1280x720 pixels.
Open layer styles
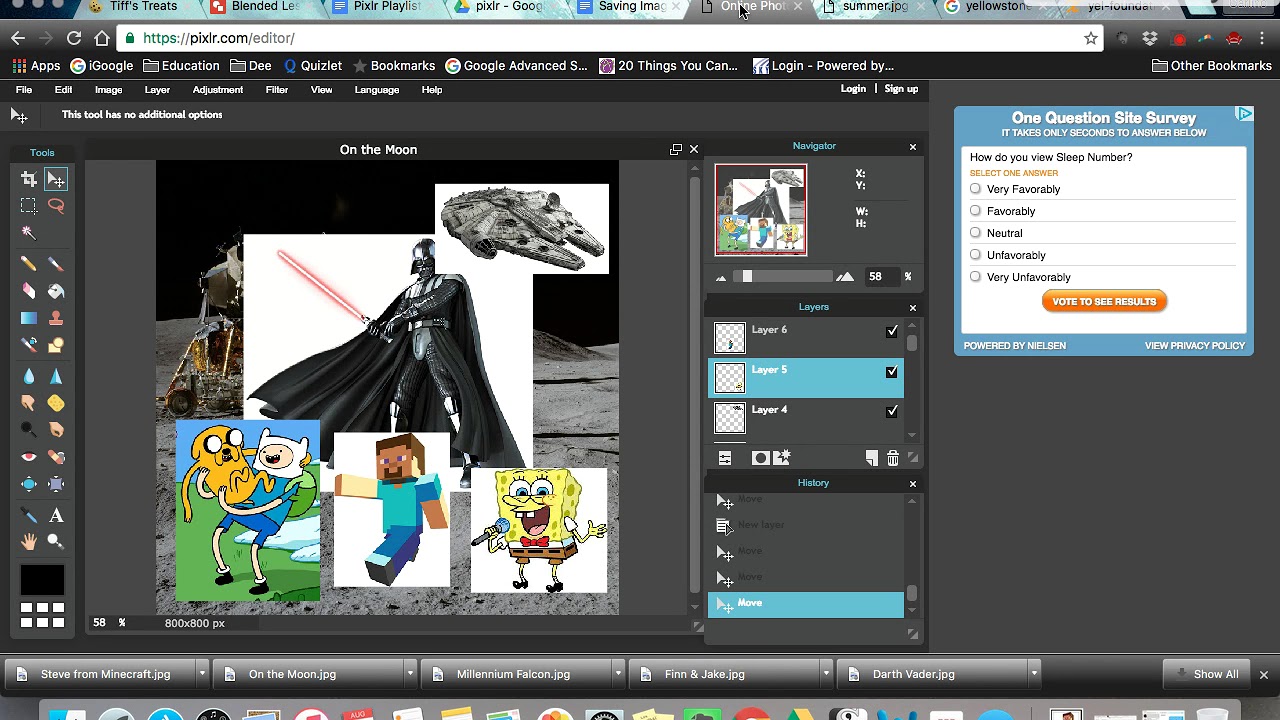(x=782, y=458)
